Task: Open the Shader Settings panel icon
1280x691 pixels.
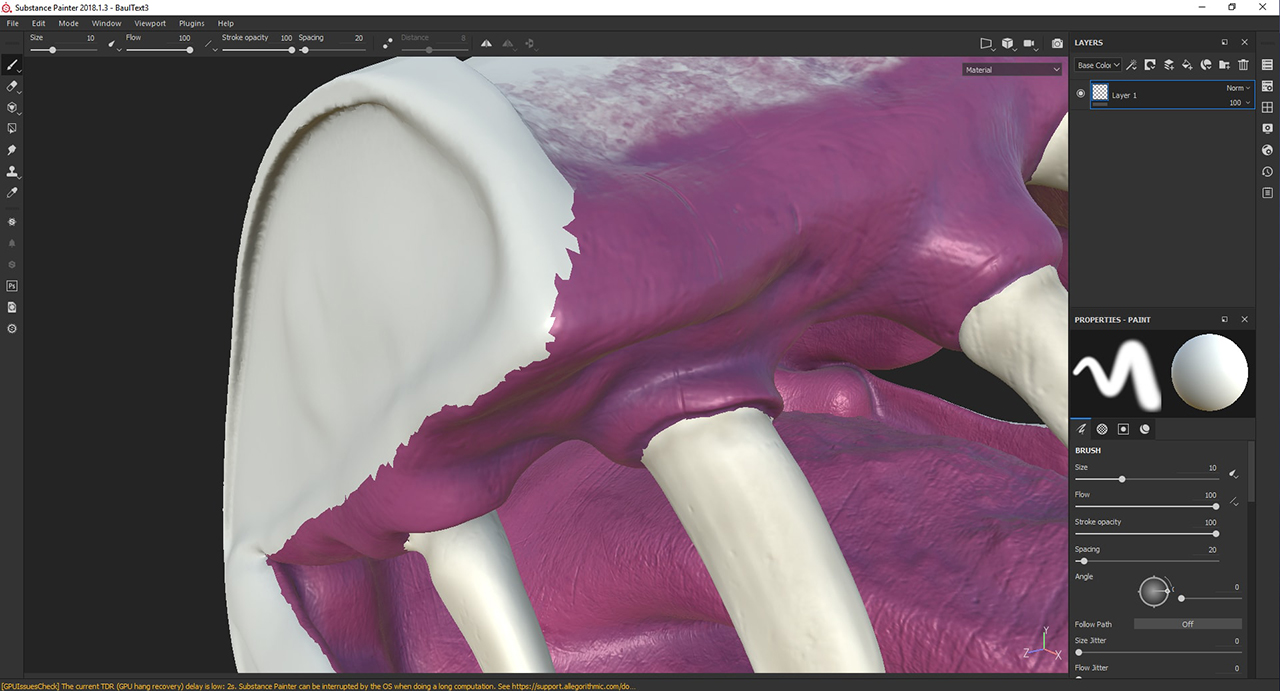Action: [x=1268, y=150]
